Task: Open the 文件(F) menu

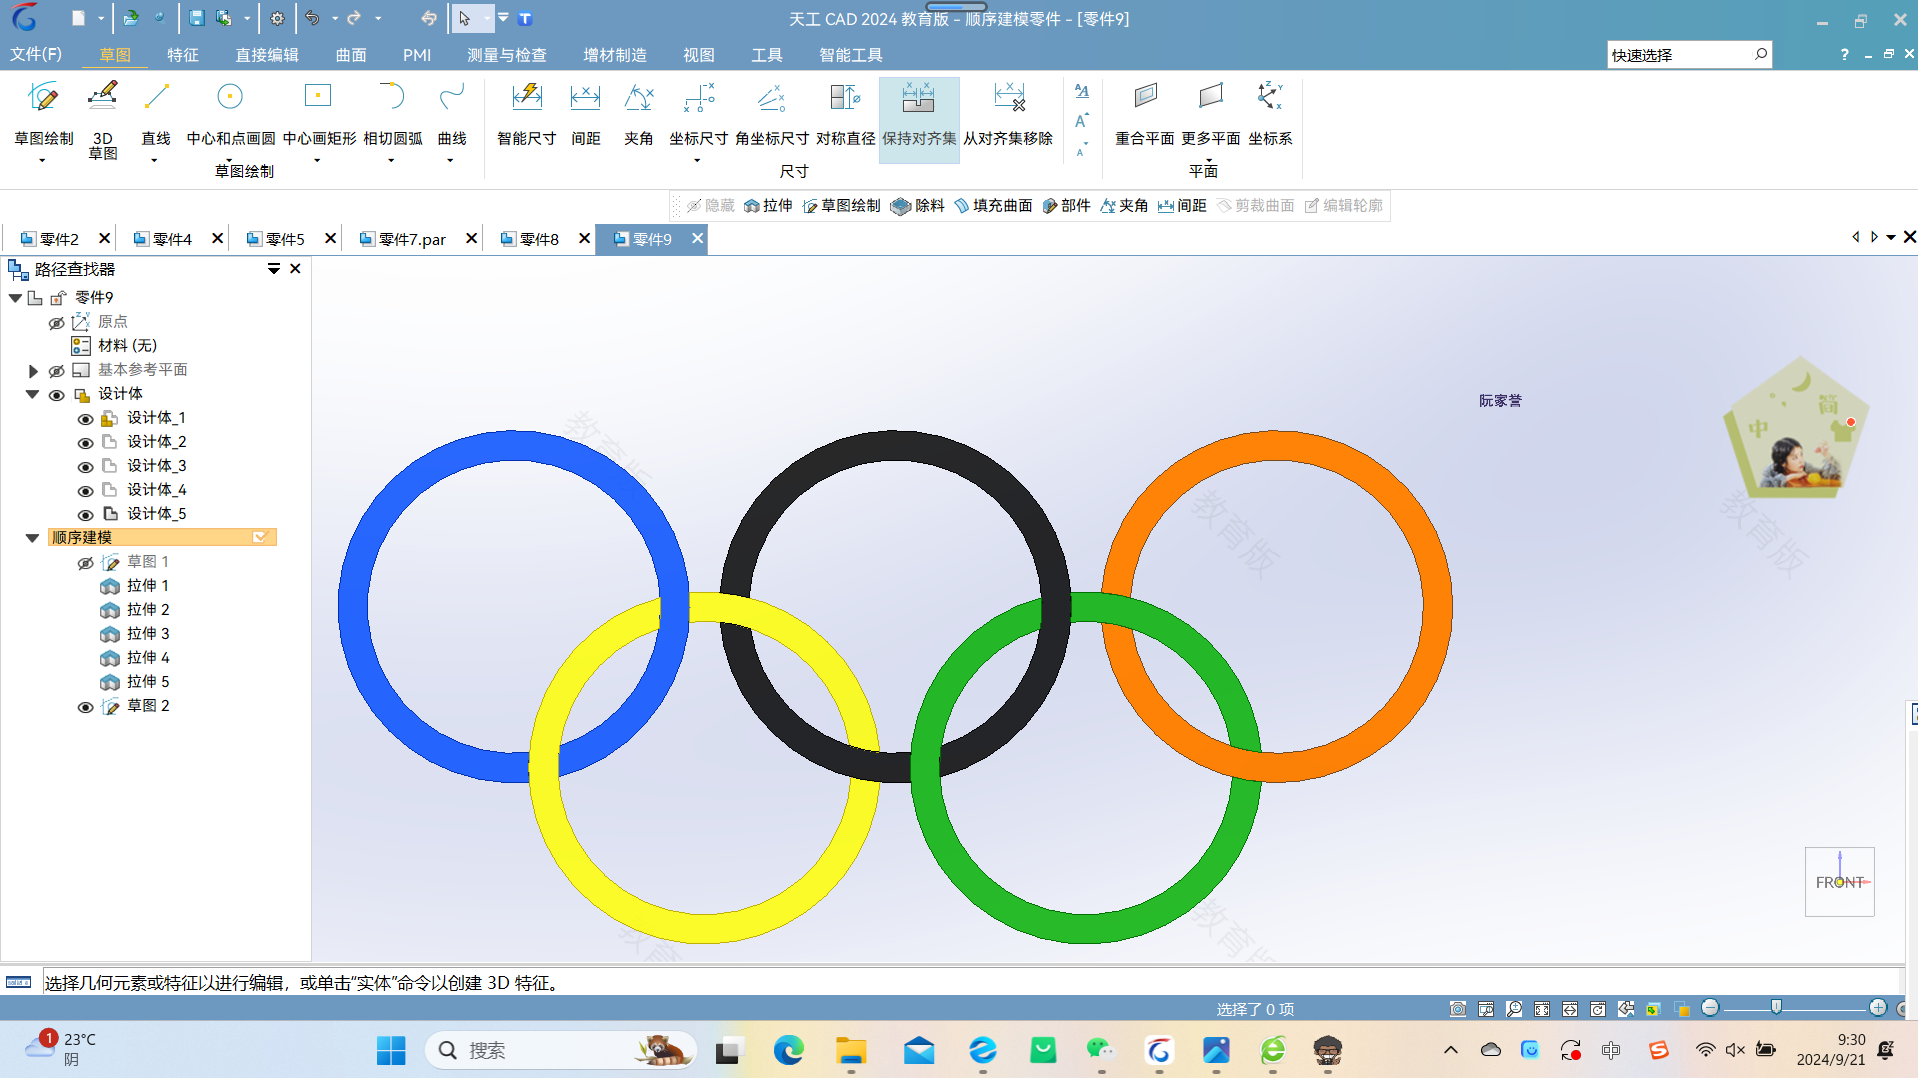Action: [x=36, y=54]
